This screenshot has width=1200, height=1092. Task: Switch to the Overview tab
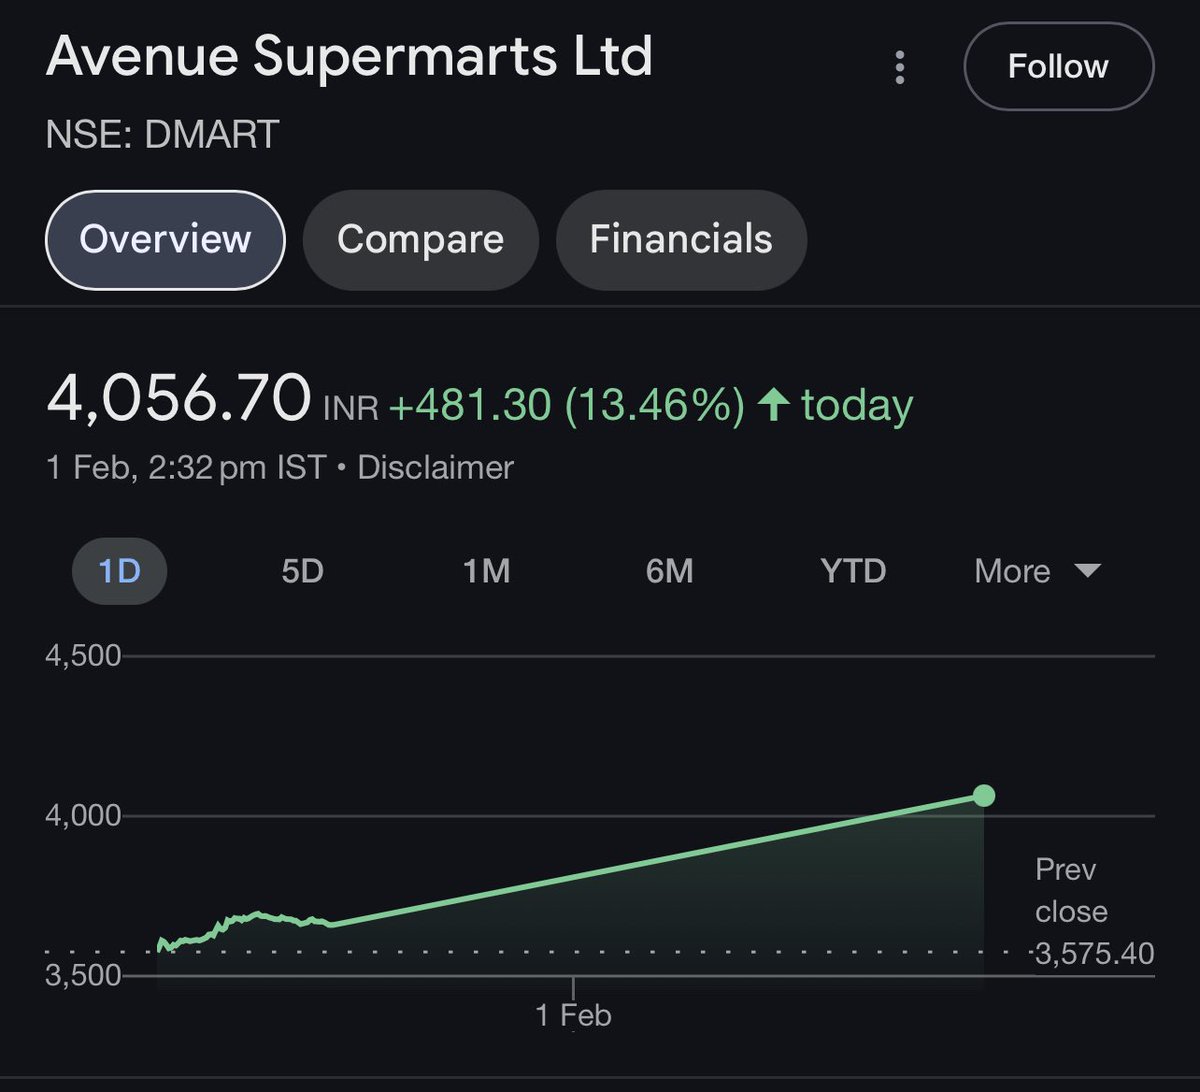[x=165, y=240]
